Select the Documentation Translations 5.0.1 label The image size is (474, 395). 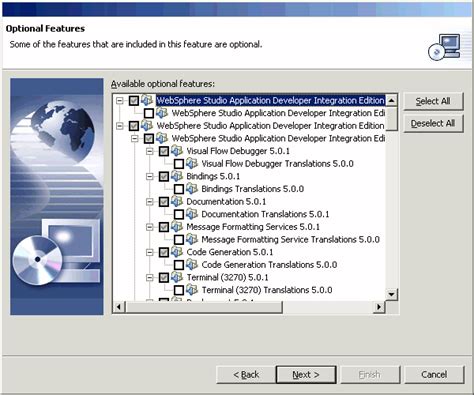coord(265,214)
